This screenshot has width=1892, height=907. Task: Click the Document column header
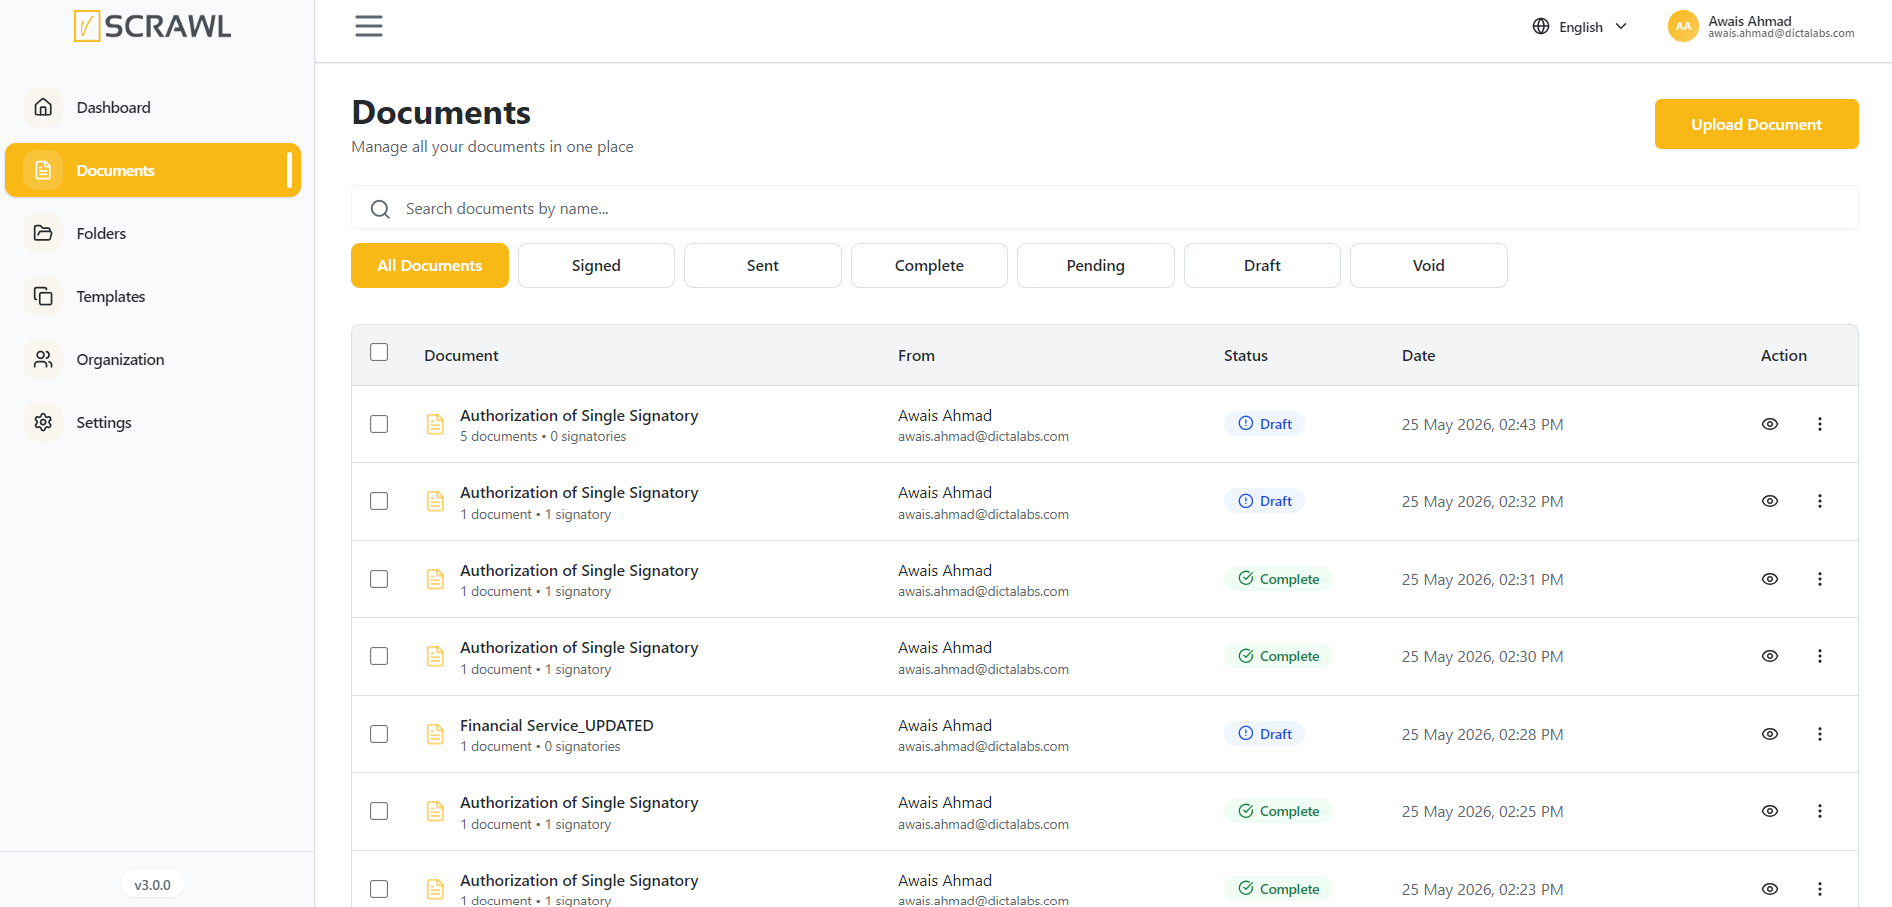461,355
